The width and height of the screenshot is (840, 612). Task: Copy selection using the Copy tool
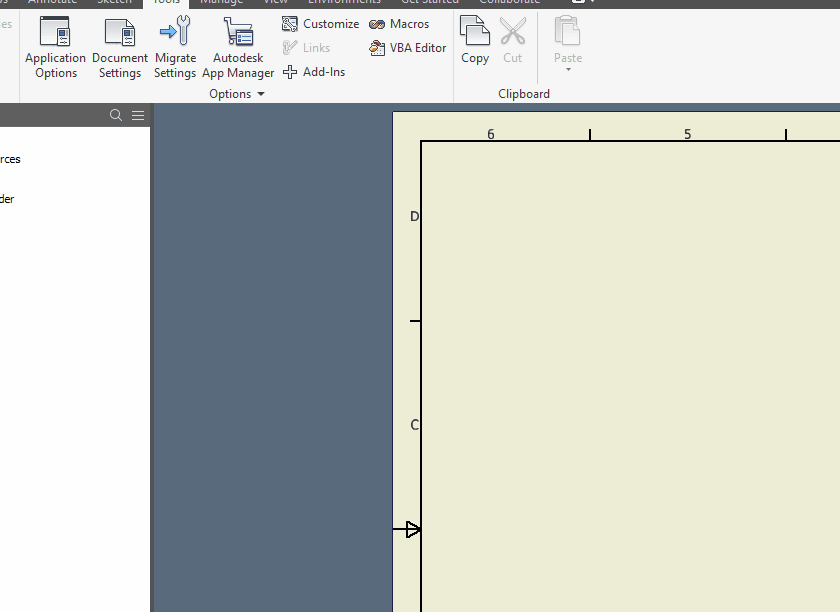(474, 40)
